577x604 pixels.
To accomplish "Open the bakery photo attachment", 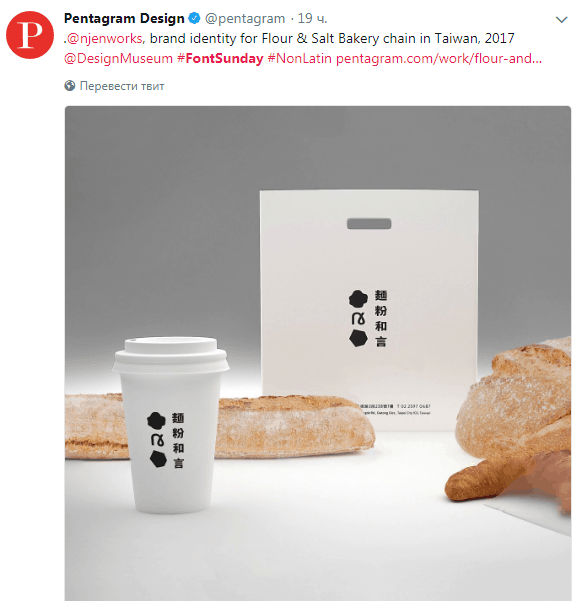I will [x=318, y=353].
